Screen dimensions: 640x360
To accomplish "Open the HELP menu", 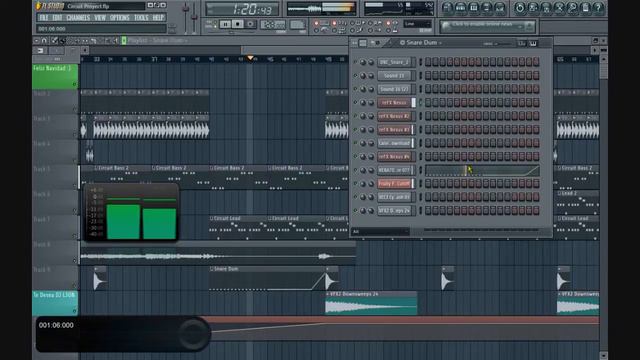I will [x=158, y=18].
